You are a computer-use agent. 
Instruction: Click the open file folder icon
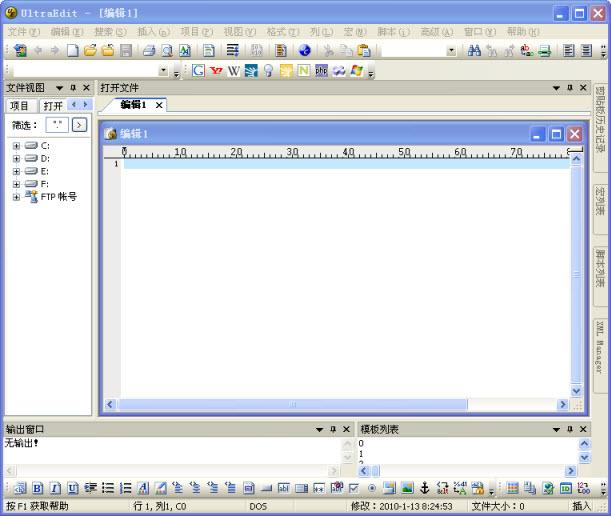click(x=90, y=51)
